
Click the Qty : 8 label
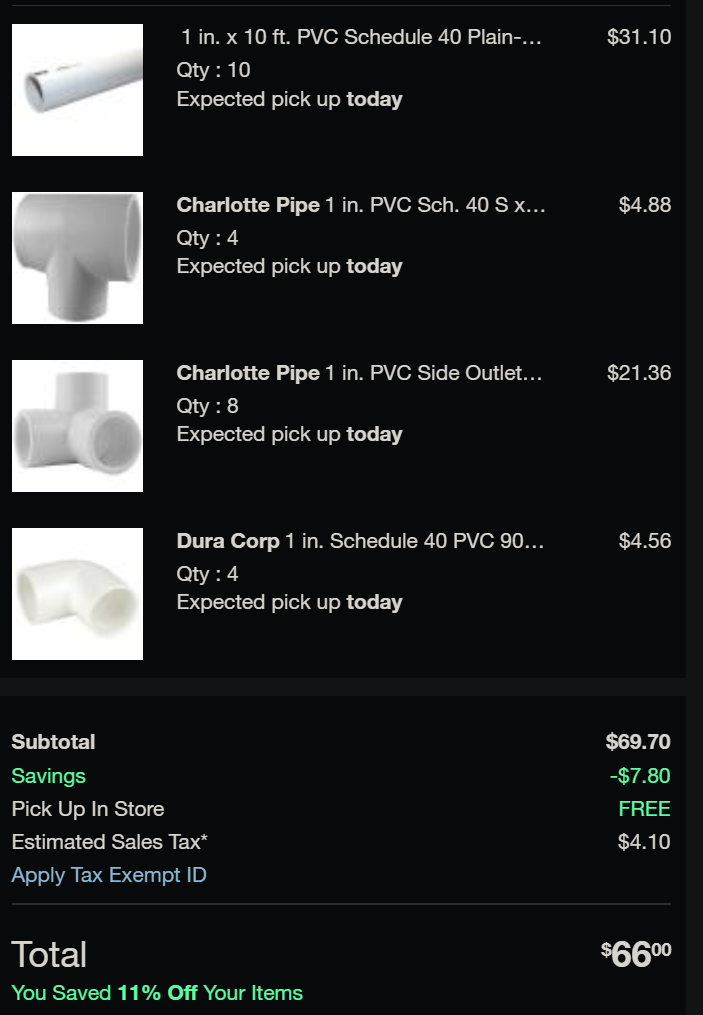coord(208,406)
